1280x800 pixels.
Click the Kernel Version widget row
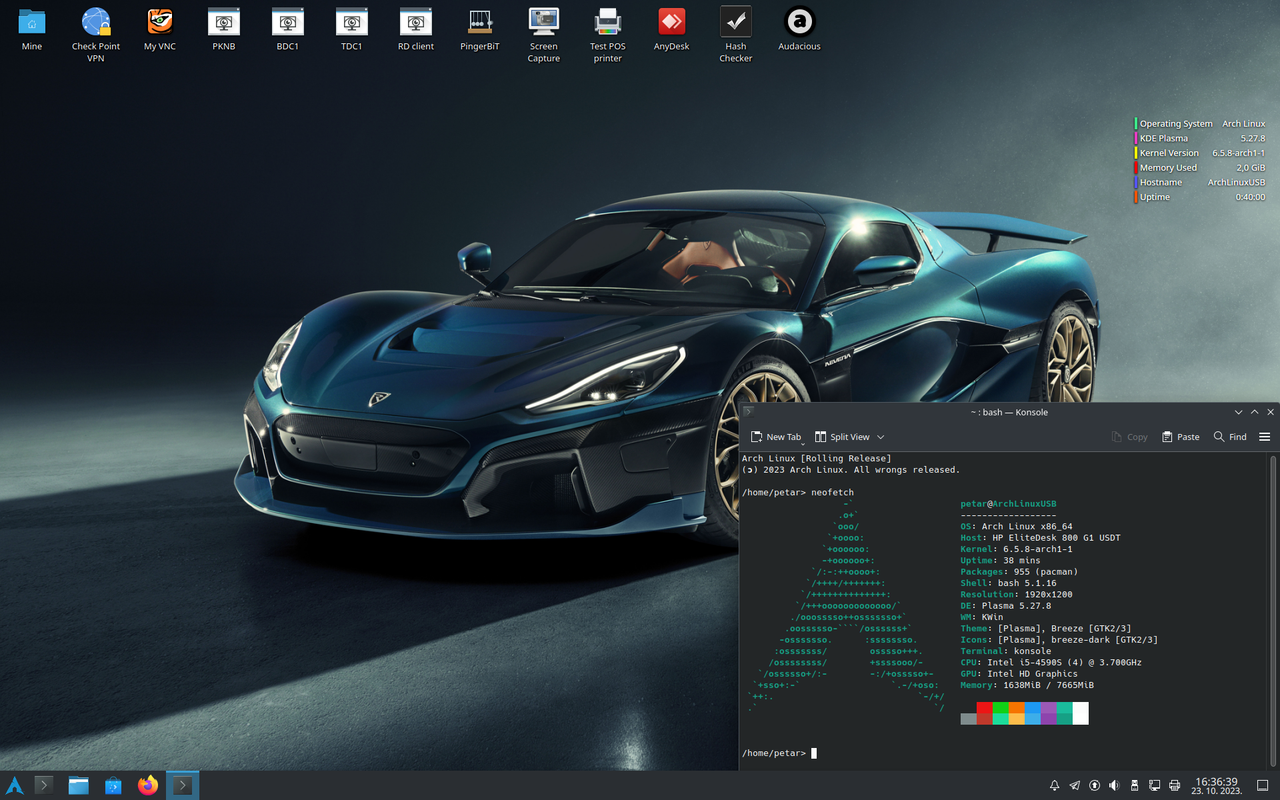coord(1200,153)
